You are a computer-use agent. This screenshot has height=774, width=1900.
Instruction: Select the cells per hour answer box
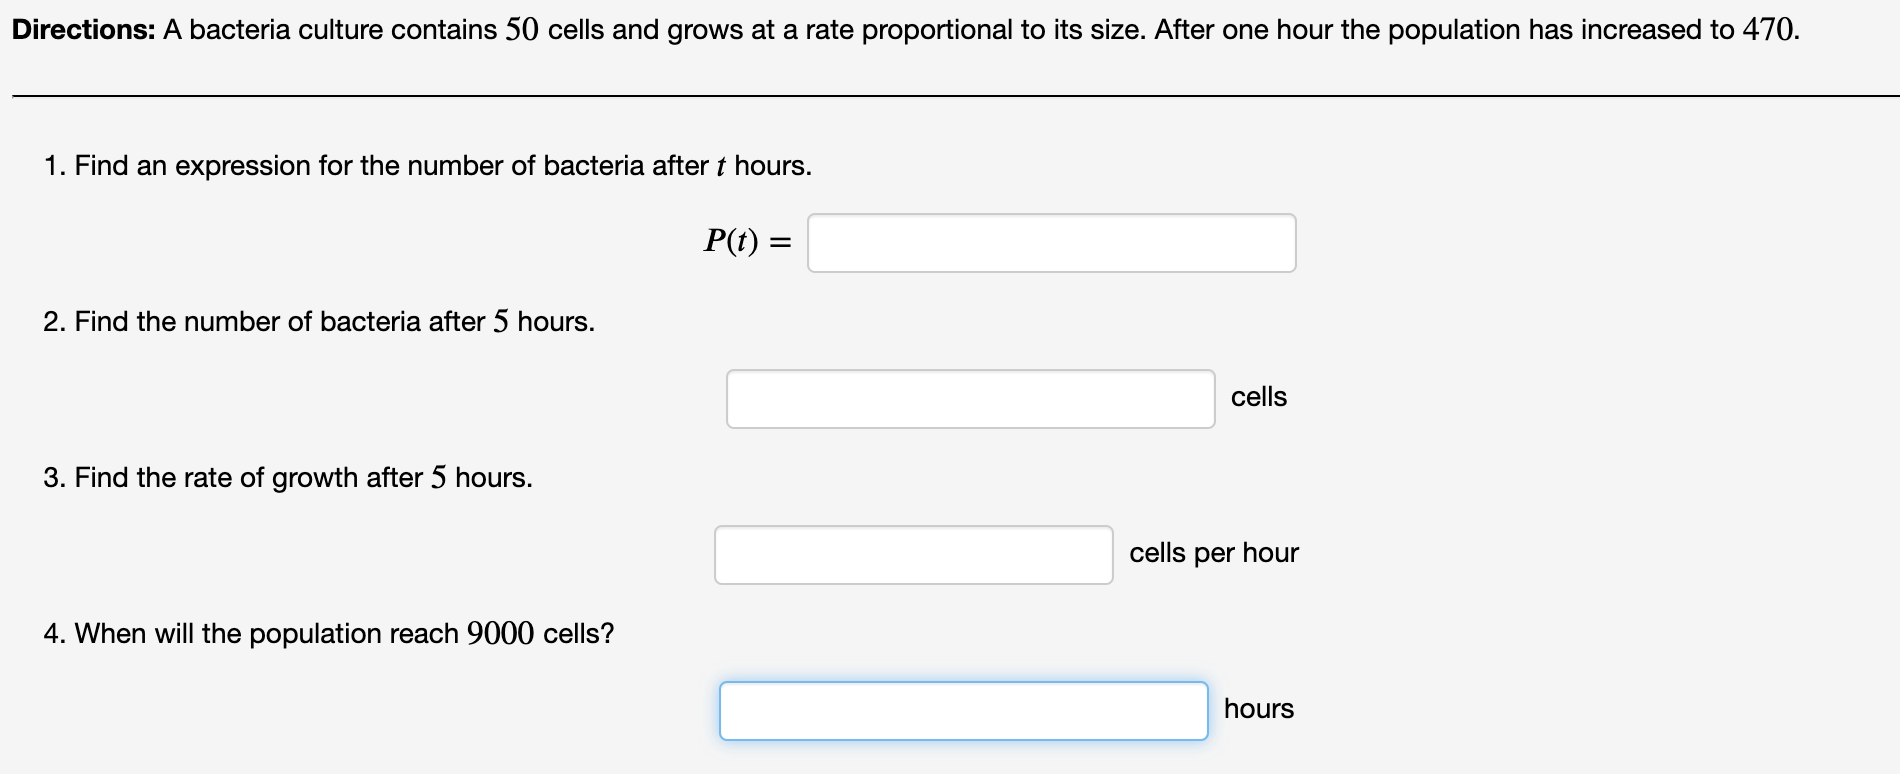tap(914, 555)
